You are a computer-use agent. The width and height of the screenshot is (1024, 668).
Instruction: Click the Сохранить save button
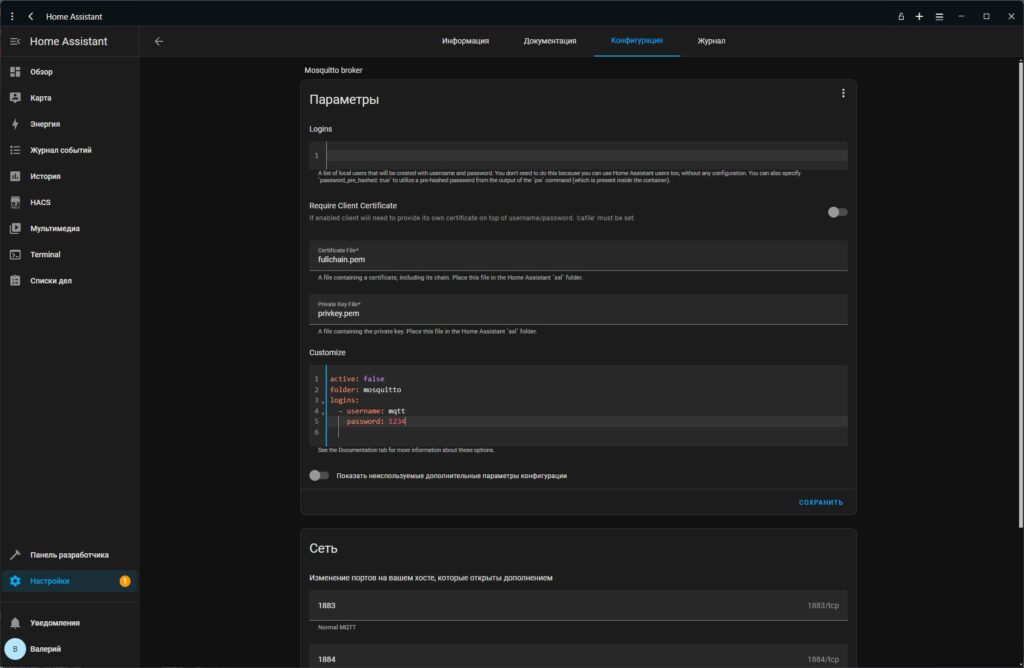[x=820, y=502]
